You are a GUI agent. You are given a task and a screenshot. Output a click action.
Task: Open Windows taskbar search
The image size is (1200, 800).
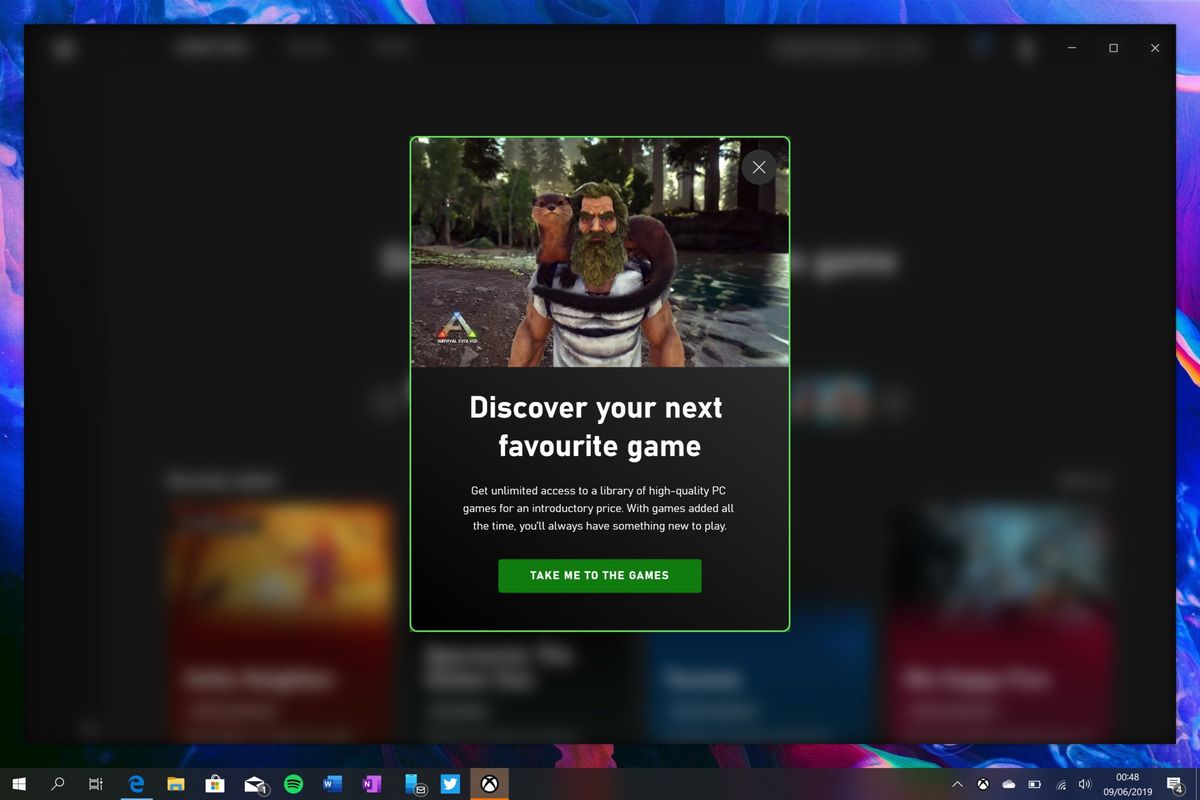click(x=58, y=785)
